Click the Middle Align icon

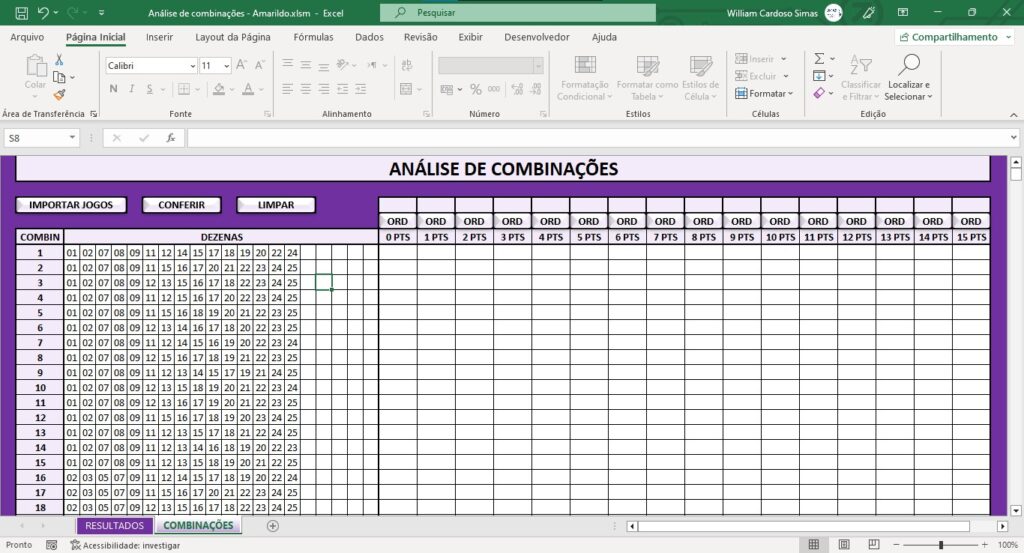tap(306, 65)
